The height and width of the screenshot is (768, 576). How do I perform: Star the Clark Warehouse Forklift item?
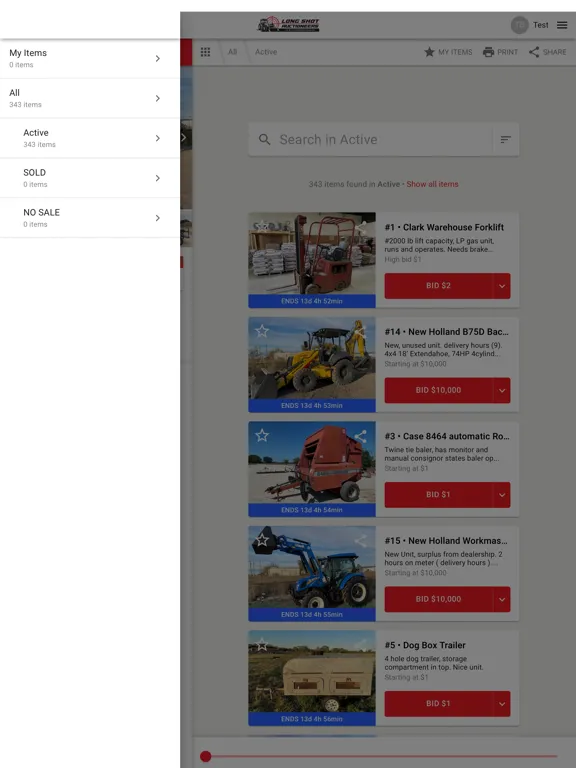(262, 226)
